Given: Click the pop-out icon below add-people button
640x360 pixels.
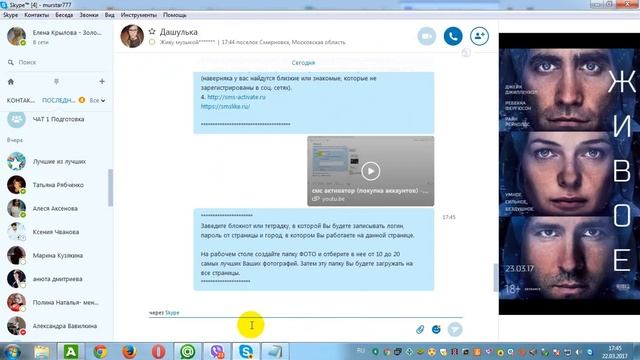Looking at the screenshot, I should click(466, 53).
